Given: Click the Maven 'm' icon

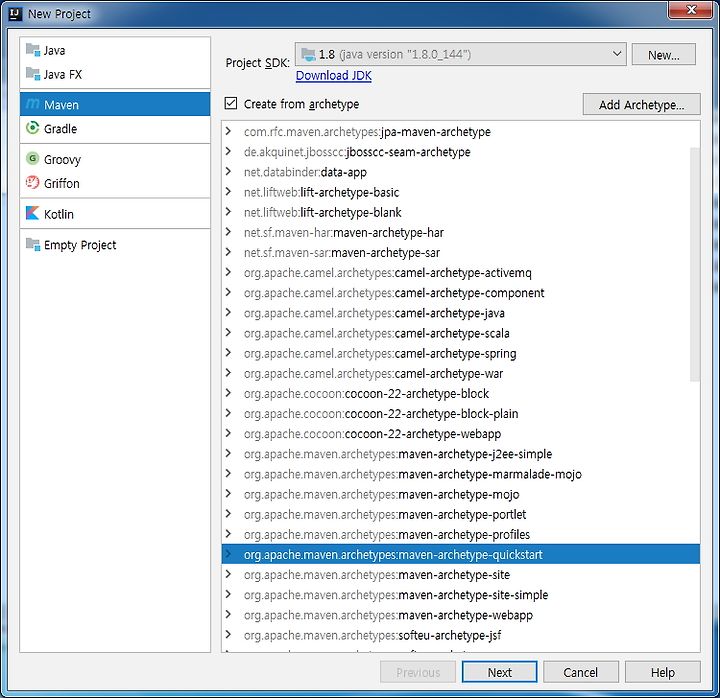Looking at the screenshot, I should [x=33, y=104].
